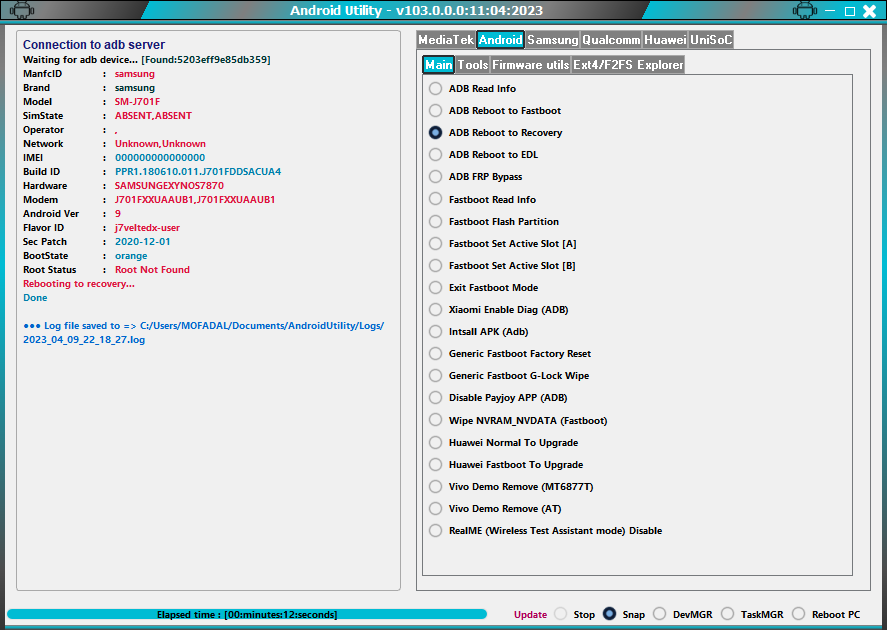Click the Build ID value PPR1.180610.011.J701FDDSACUA4
887x630 pixels.
tap(198, 172)
